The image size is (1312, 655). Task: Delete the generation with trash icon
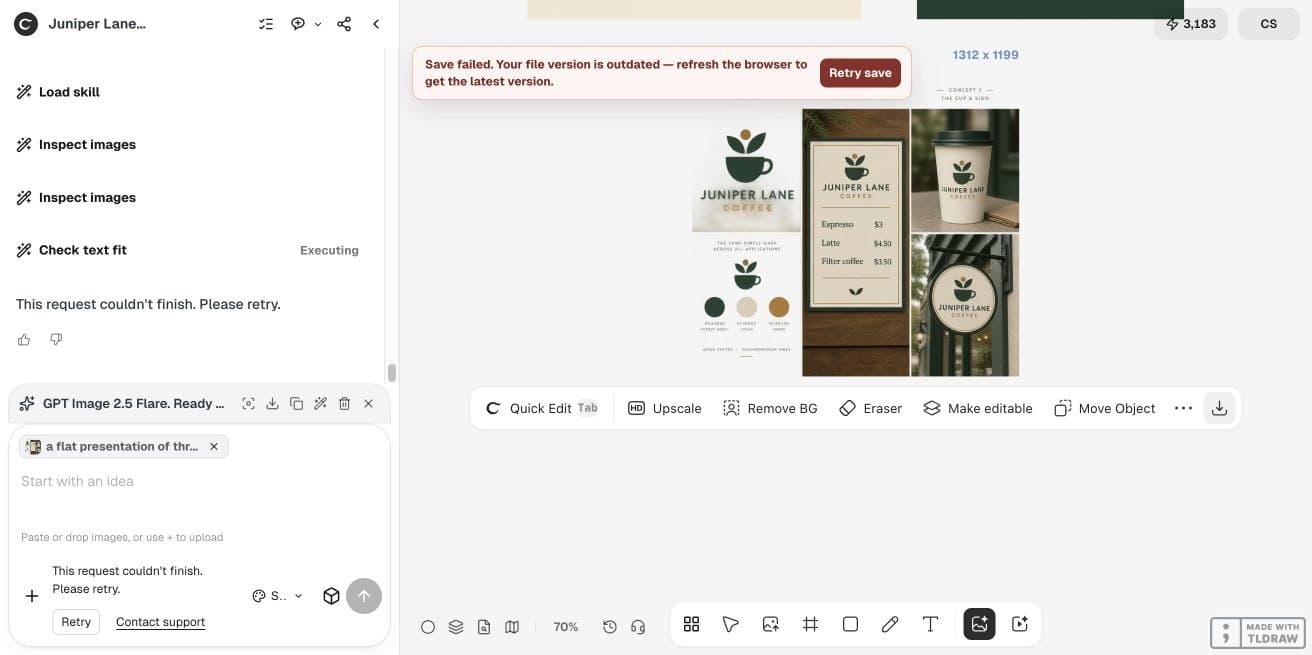tap(344, 404)
